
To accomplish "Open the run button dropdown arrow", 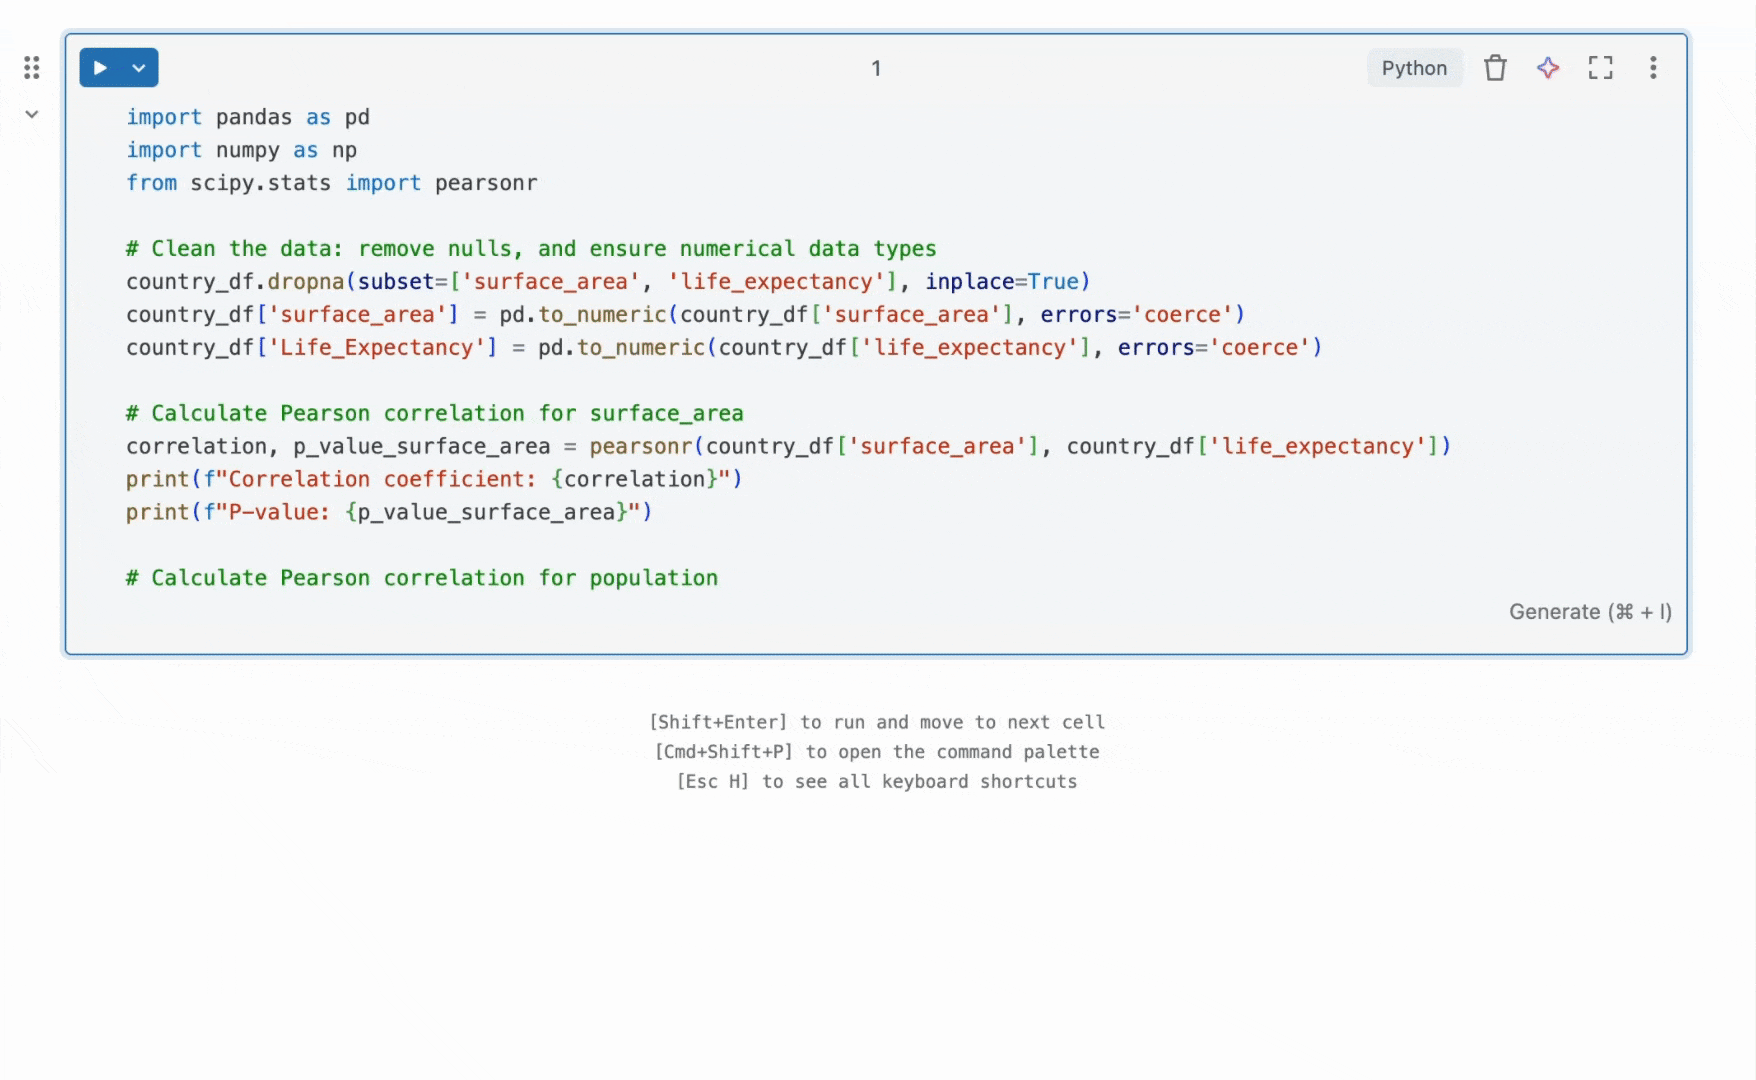I will tap(137, 67).
